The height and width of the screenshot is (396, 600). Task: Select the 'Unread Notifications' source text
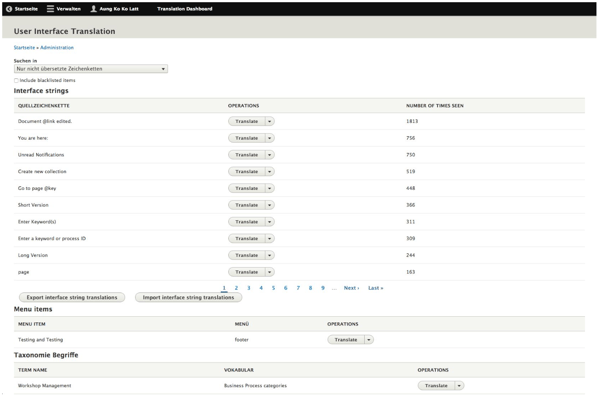pos(41,155)
